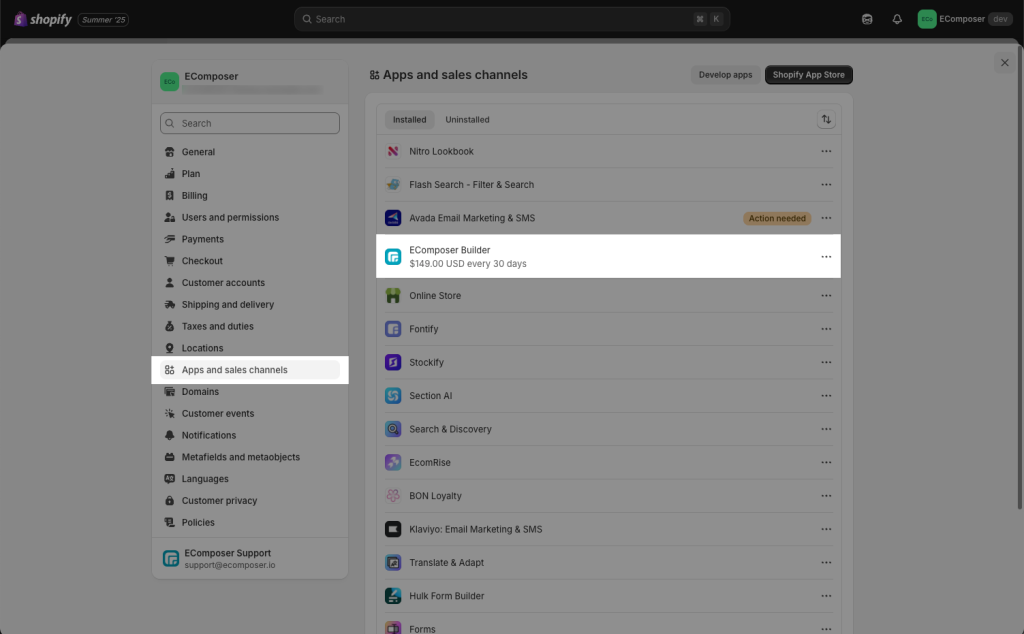The width and height of the screenshot is (1024, 634).
Task: Open Users and permissions settings
Action: point(249,217)
